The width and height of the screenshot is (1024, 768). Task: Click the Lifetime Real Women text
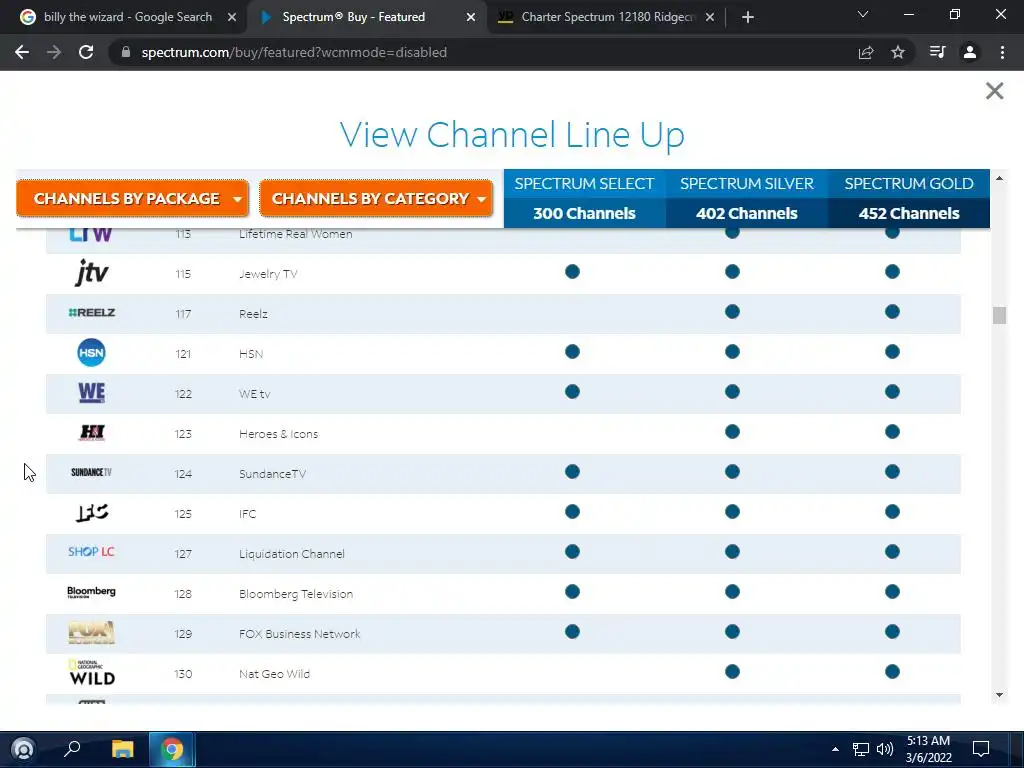tap(295, 234)
